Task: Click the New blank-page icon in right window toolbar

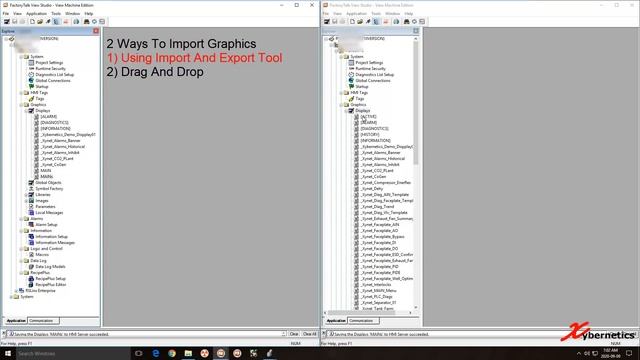Action: point(352,22)
